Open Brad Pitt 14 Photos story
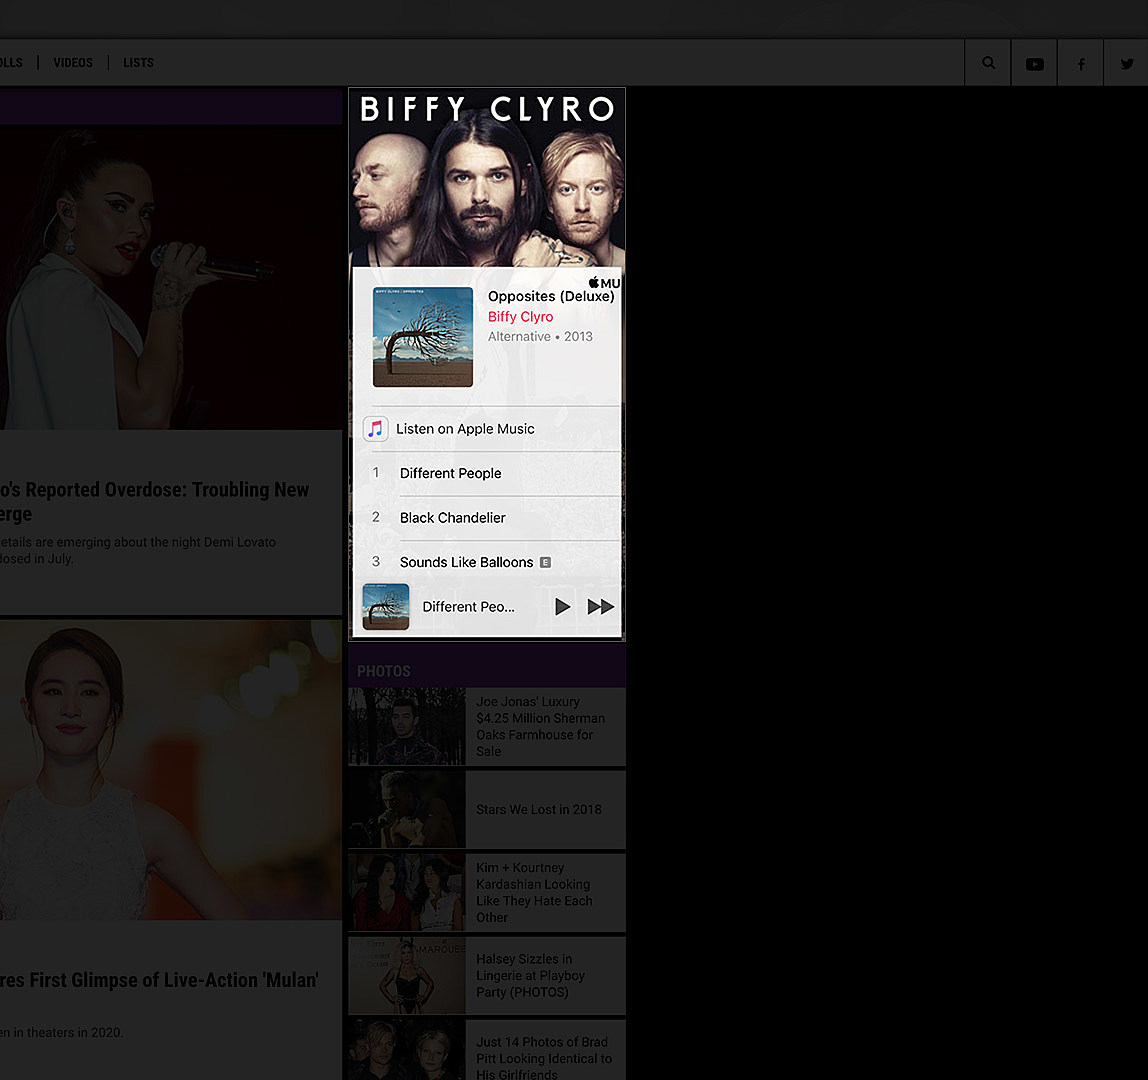Image resolution: width=1148 pixels, height=1080 pixels. tap(544, 1058)
